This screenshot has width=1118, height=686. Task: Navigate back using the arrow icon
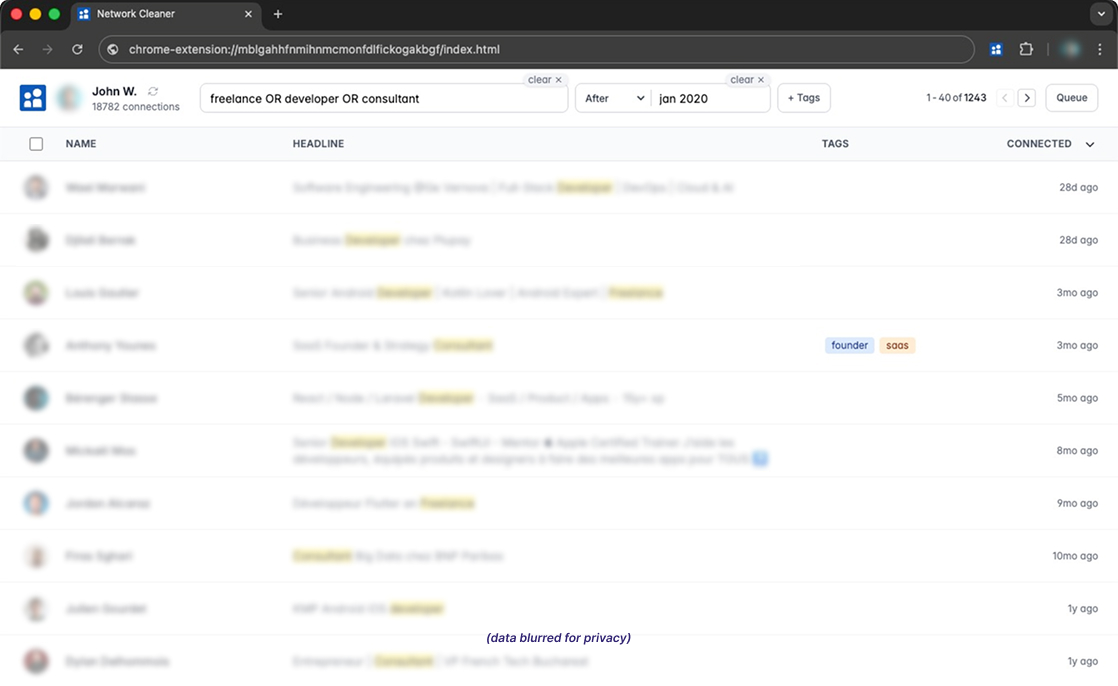(17, 48)
